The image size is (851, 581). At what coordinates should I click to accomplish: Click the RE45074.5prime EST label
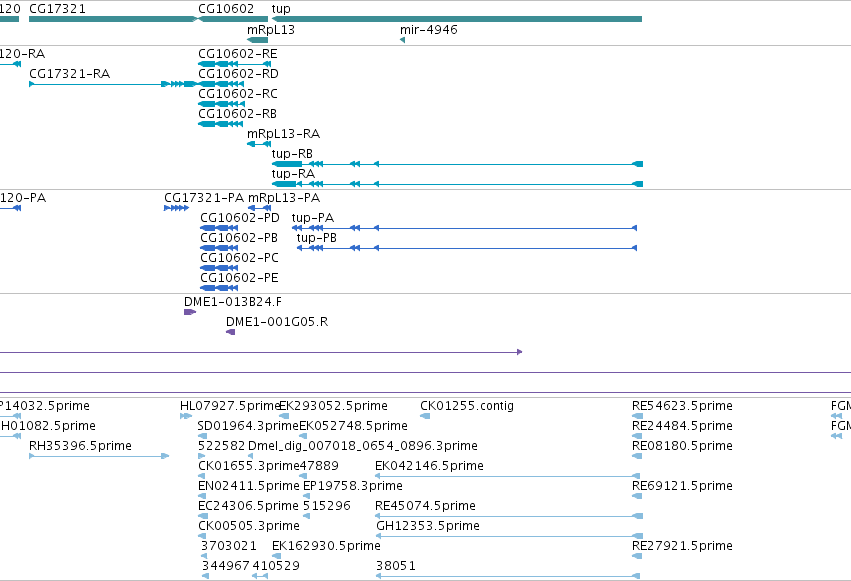[426, 507]
